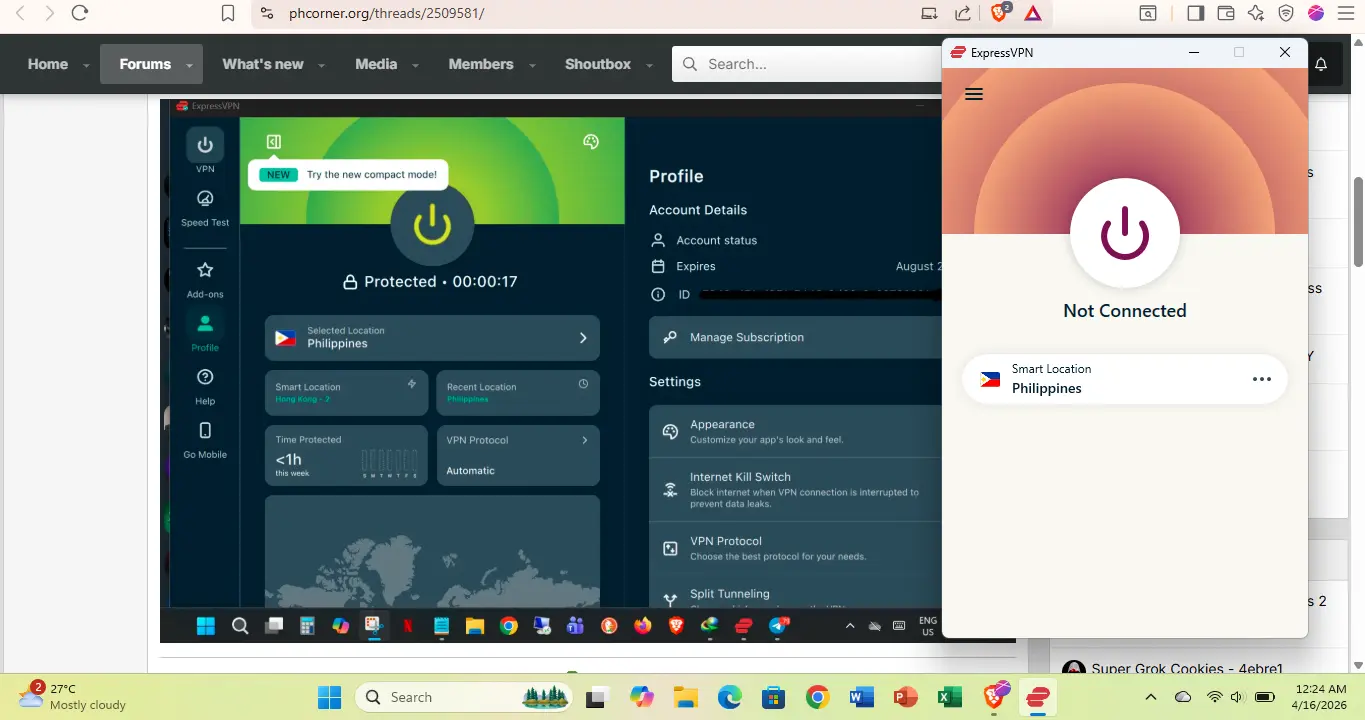Open the browser profile avatar

tap(1316, 13)
